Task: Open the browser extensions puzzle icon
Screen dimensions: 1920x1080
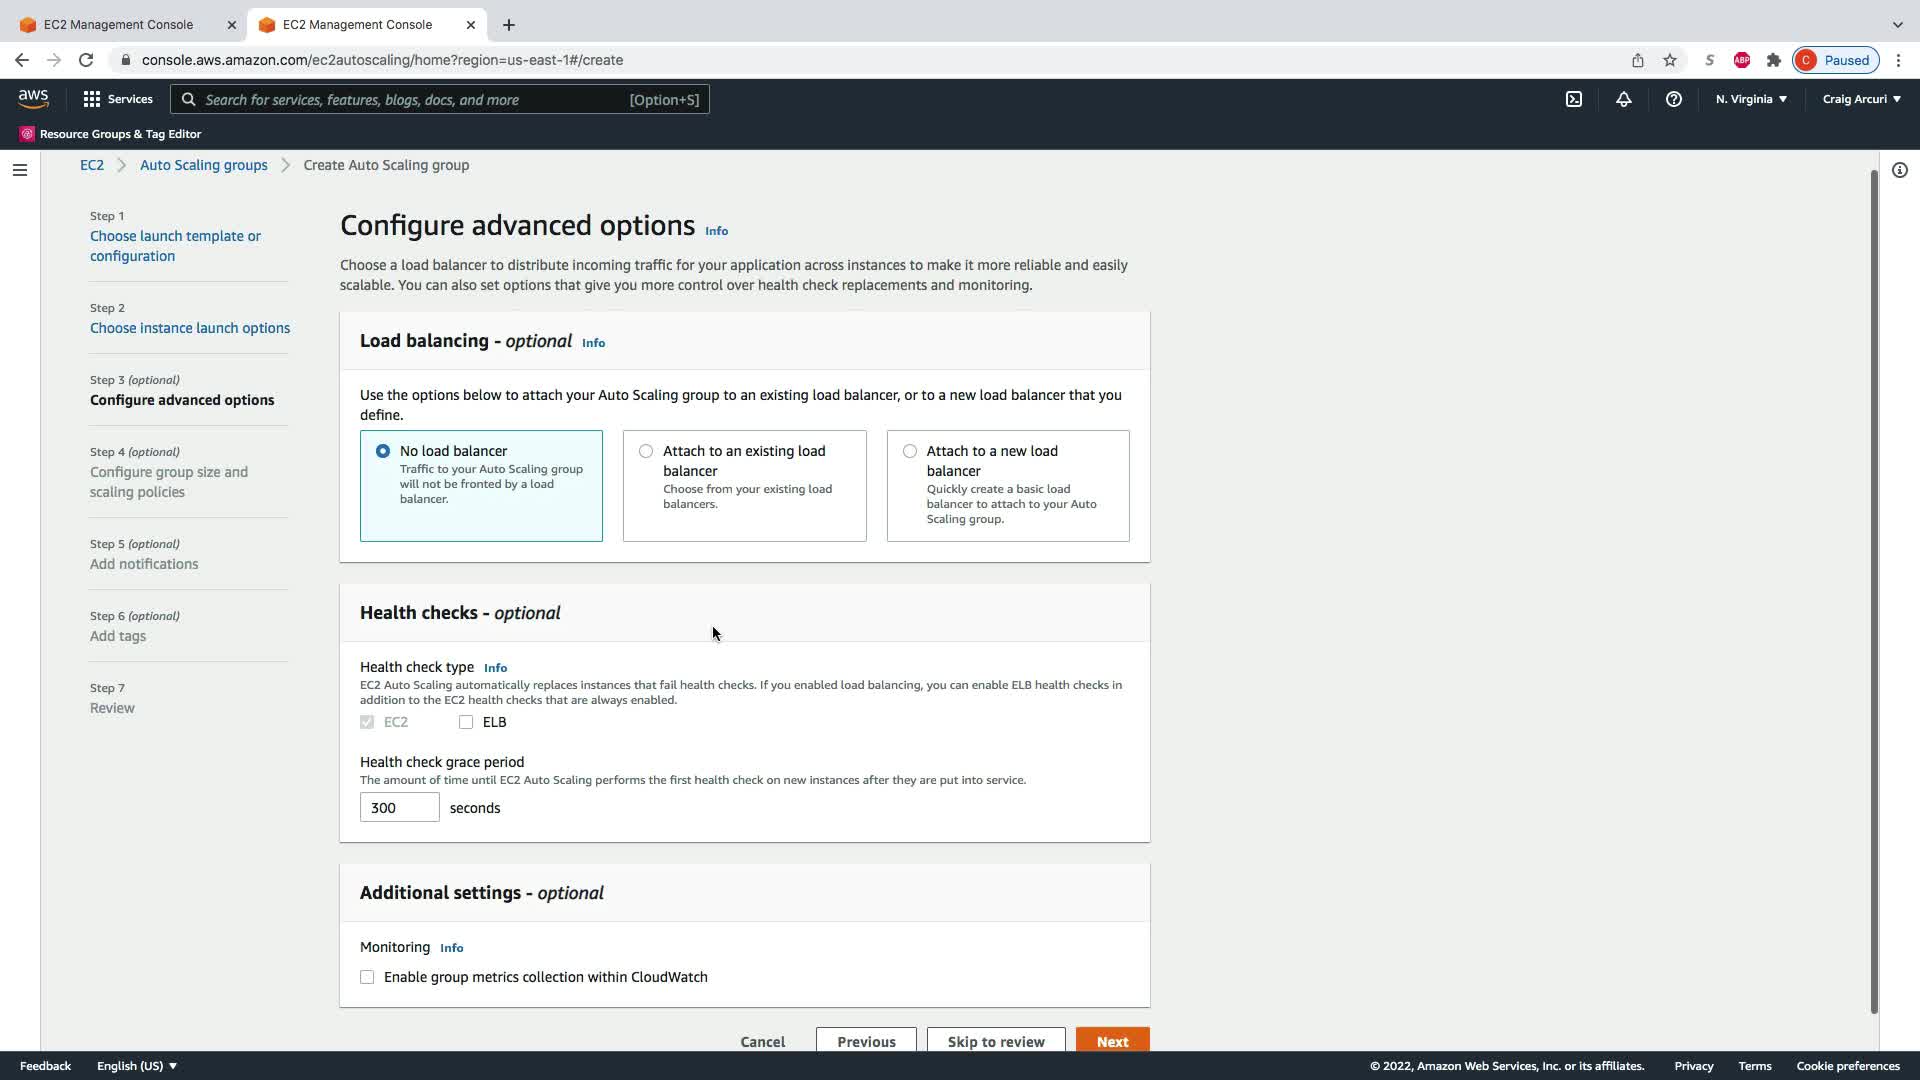Action: point(1773,60)
